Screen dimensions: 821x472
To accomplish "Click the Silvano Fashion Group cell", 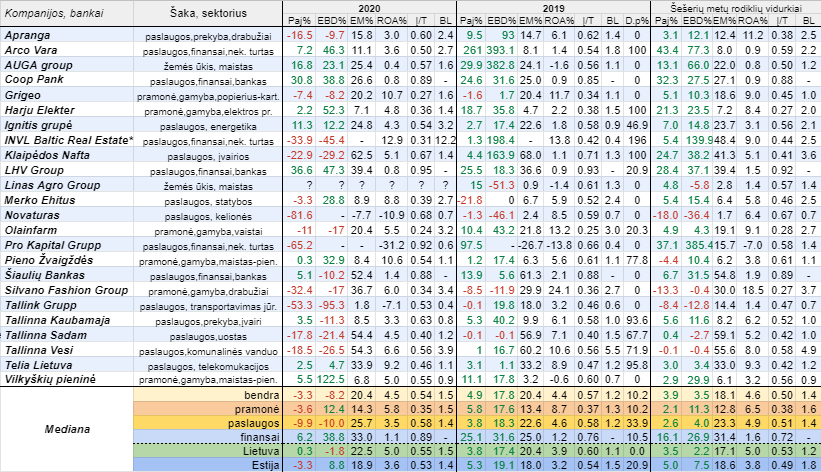I will click(x=66, y=291).
